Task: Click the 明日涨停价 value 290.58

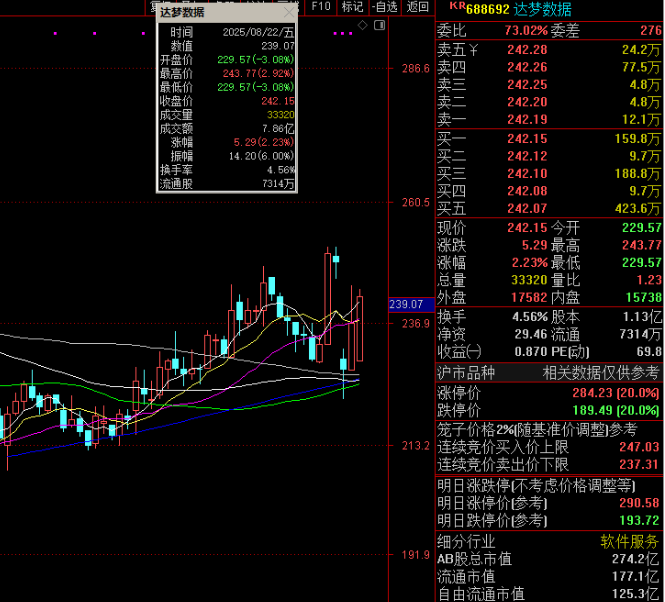Action: 639,504
